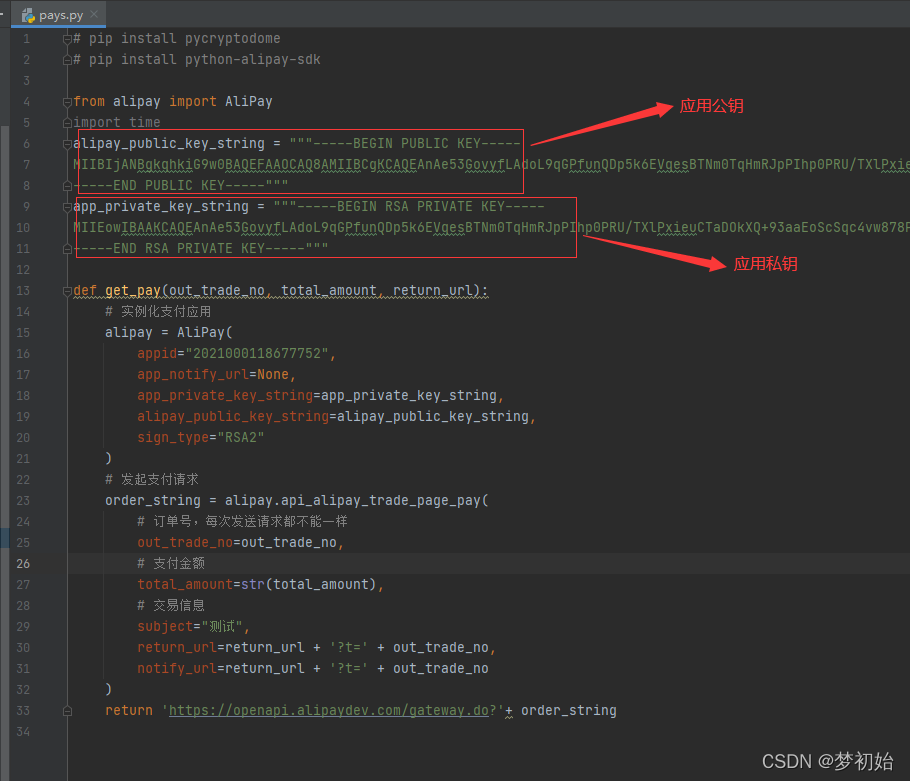This screenshot has height=781, width=910.
Task: Open the openapi.alipaydev.com gateway URL
Action: point(328,710)
